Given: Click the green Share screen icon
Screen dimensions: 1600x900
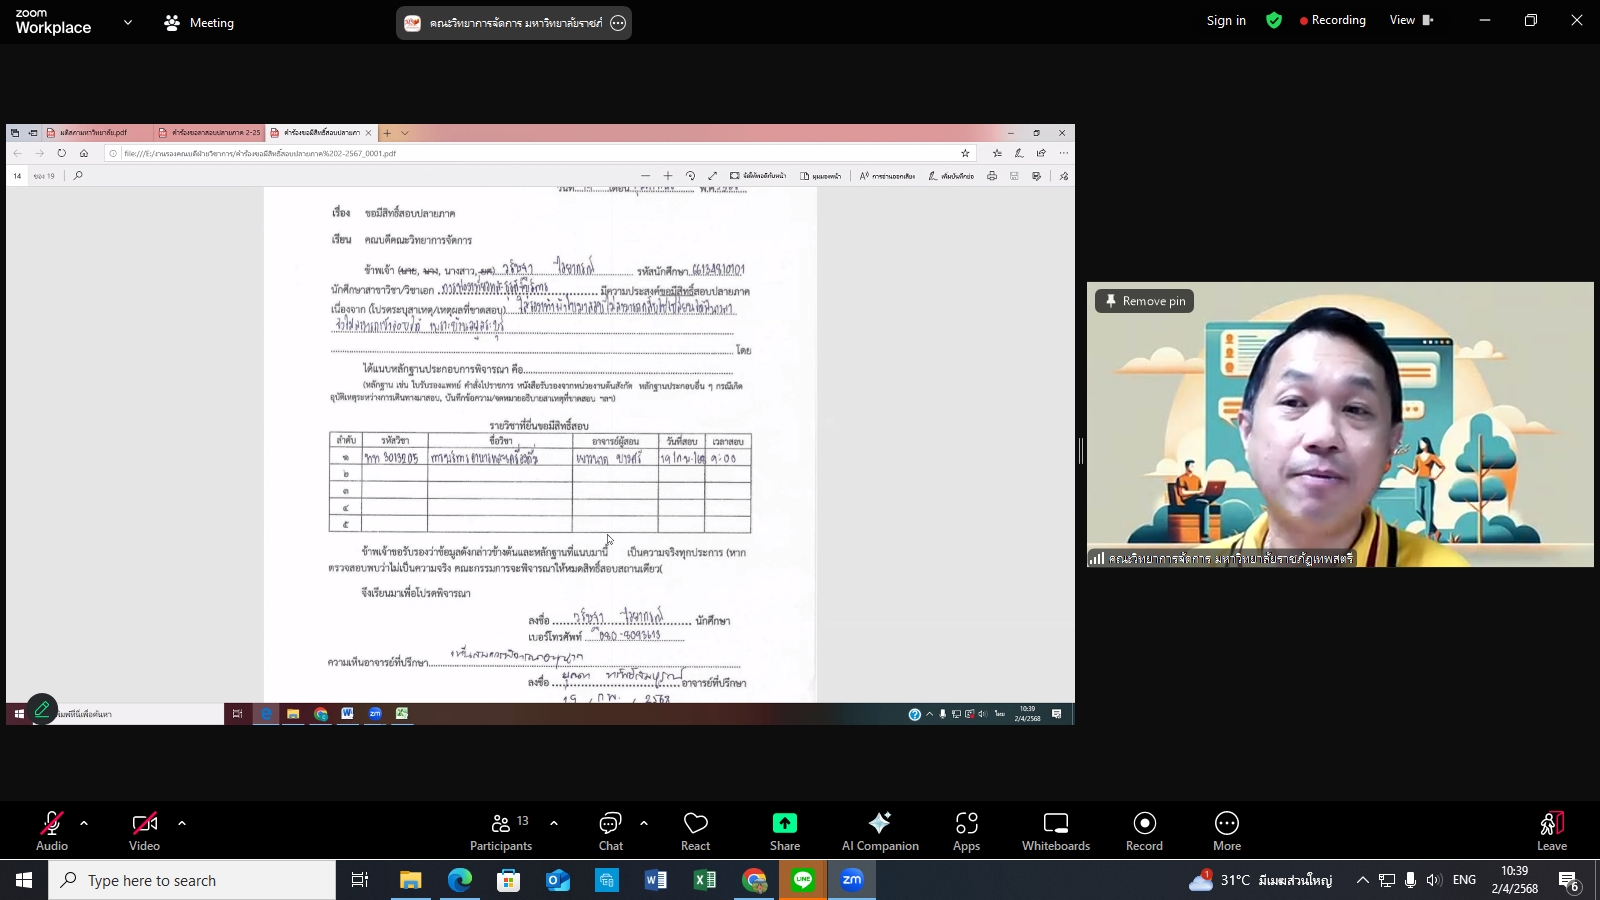Looking at the screenshot, I should pos(785,823).
